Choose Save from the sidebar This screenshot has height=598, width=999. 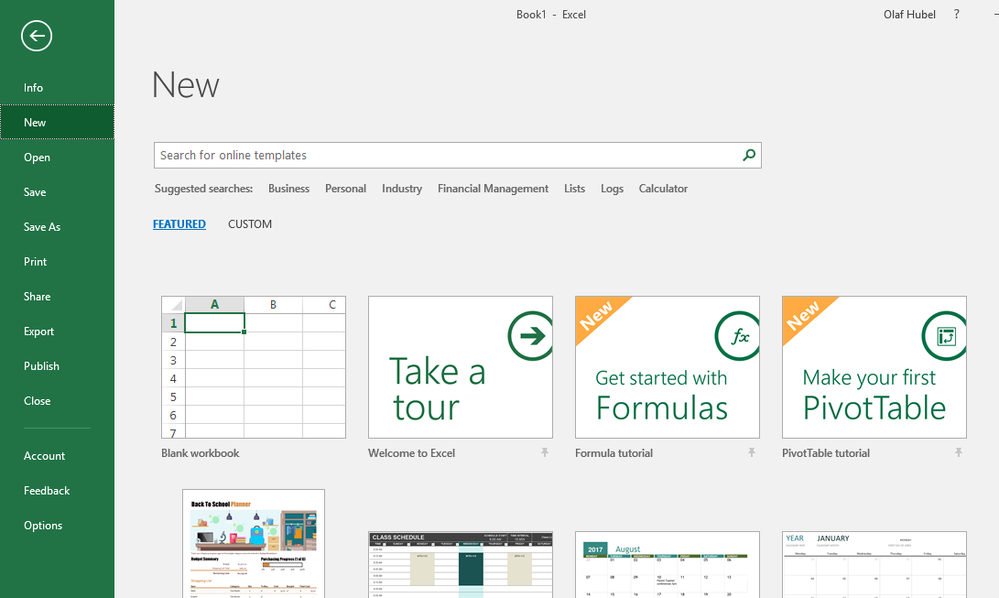pyautogui.click(x=57, y=192)
